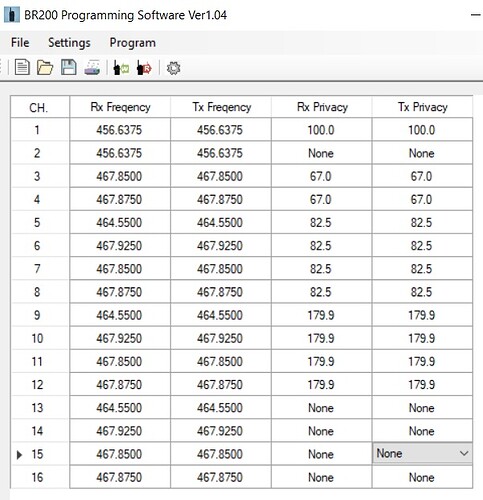Image resolution: width=483 pixels, height=500 pixels.
Task: Select channel 4 Tx frequency 467.8750
Action: click(221, 199)
